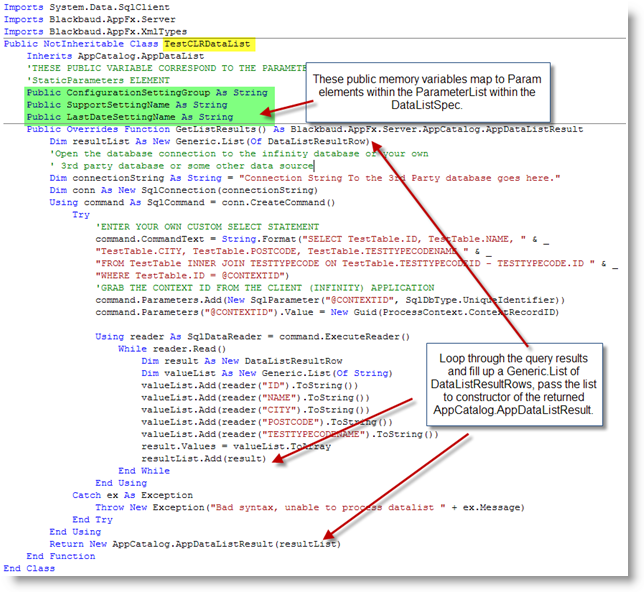644x592 pixels.
Task: Select the ConfigurationSettingGroup variable declaration
Action: 147,92
